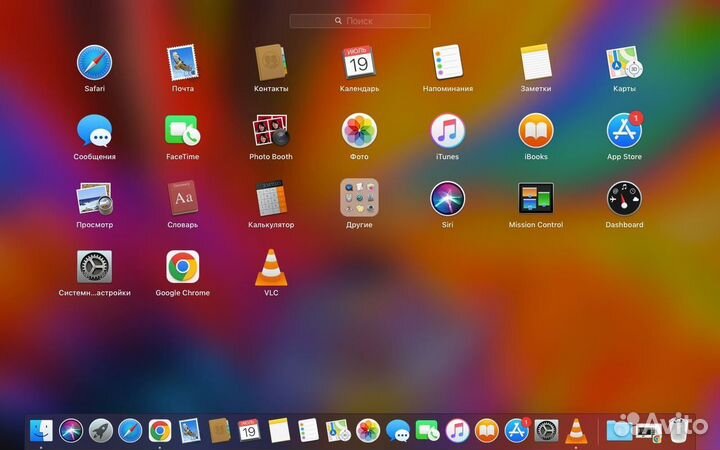This screenshot has height=450, width=720.
Task: Open the blue folder stack in the Dock
Action: click(x=619, y=431)
